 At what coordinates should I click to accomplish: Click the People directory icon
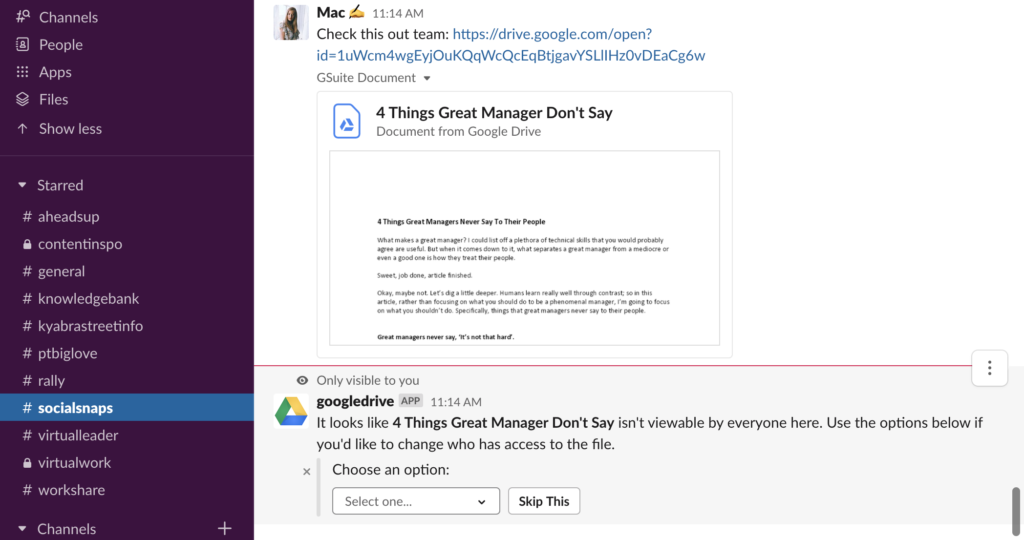point(23,44)
